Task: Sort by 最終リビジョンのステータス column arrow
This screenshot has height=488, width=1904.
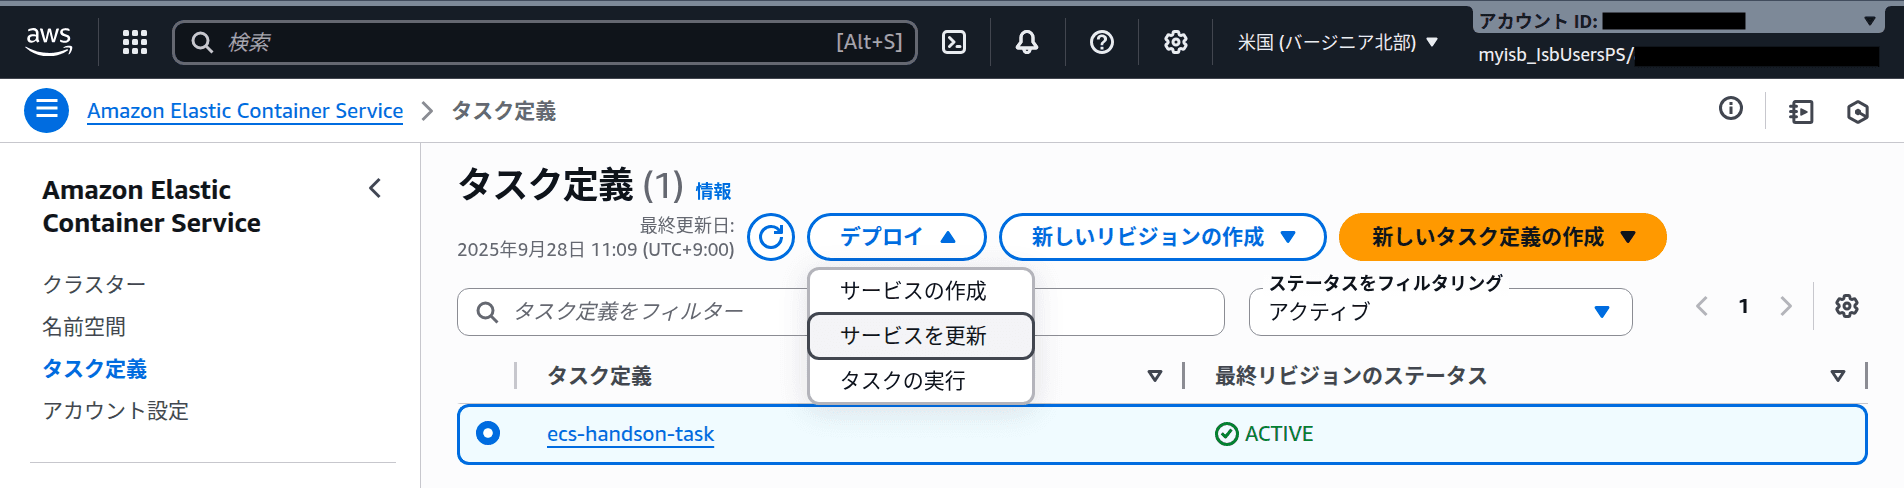Action: (x=1838, y=376)
